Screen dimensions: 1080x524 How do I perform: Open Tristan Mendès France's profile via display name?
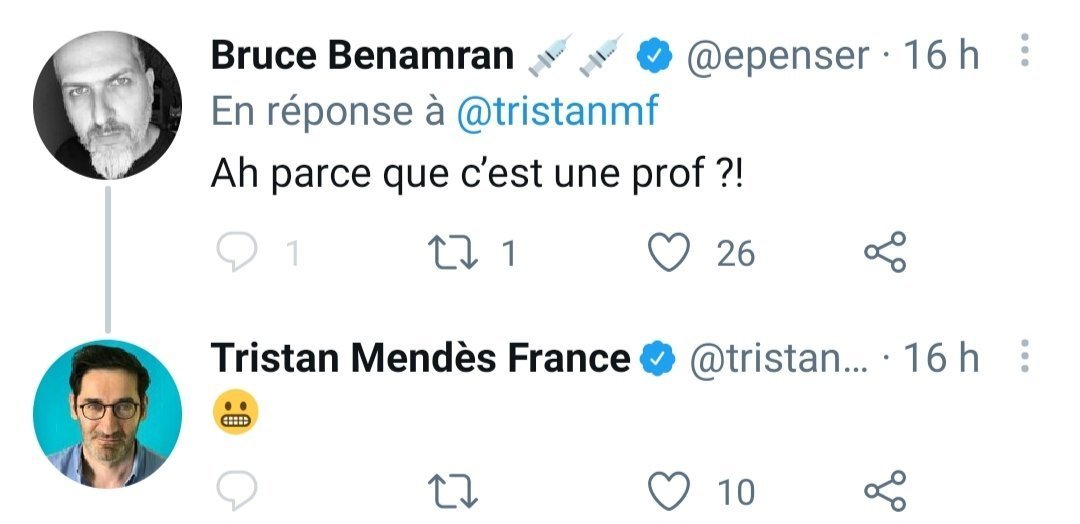[x=420, y=358]
